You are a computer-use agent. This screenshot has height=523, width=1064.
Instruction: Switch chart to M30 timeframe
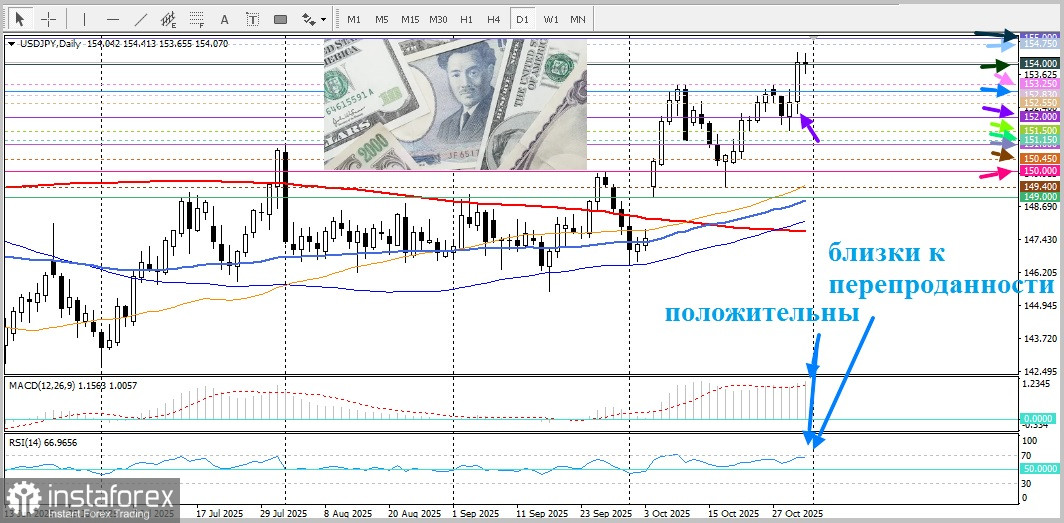tap(438, 19)
